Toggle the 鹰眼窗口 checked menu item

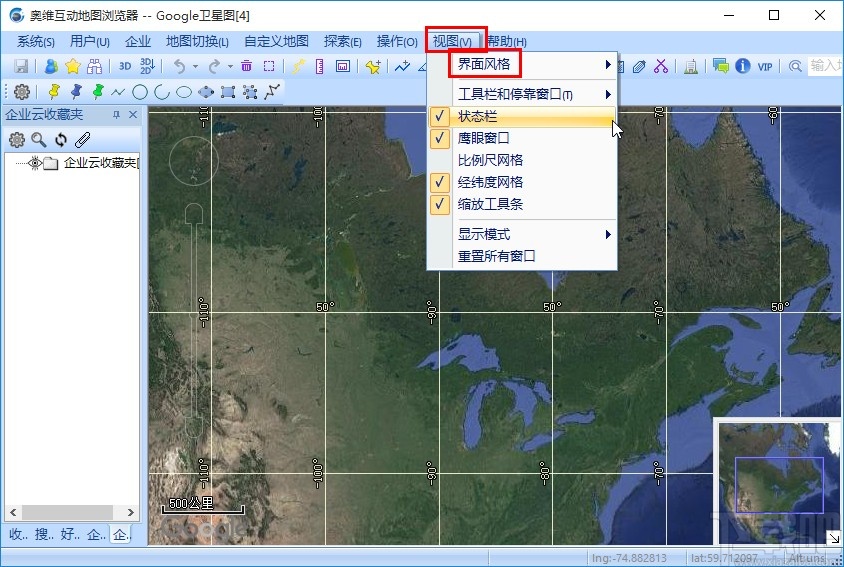pyautogui.click(x=522, y=138)
